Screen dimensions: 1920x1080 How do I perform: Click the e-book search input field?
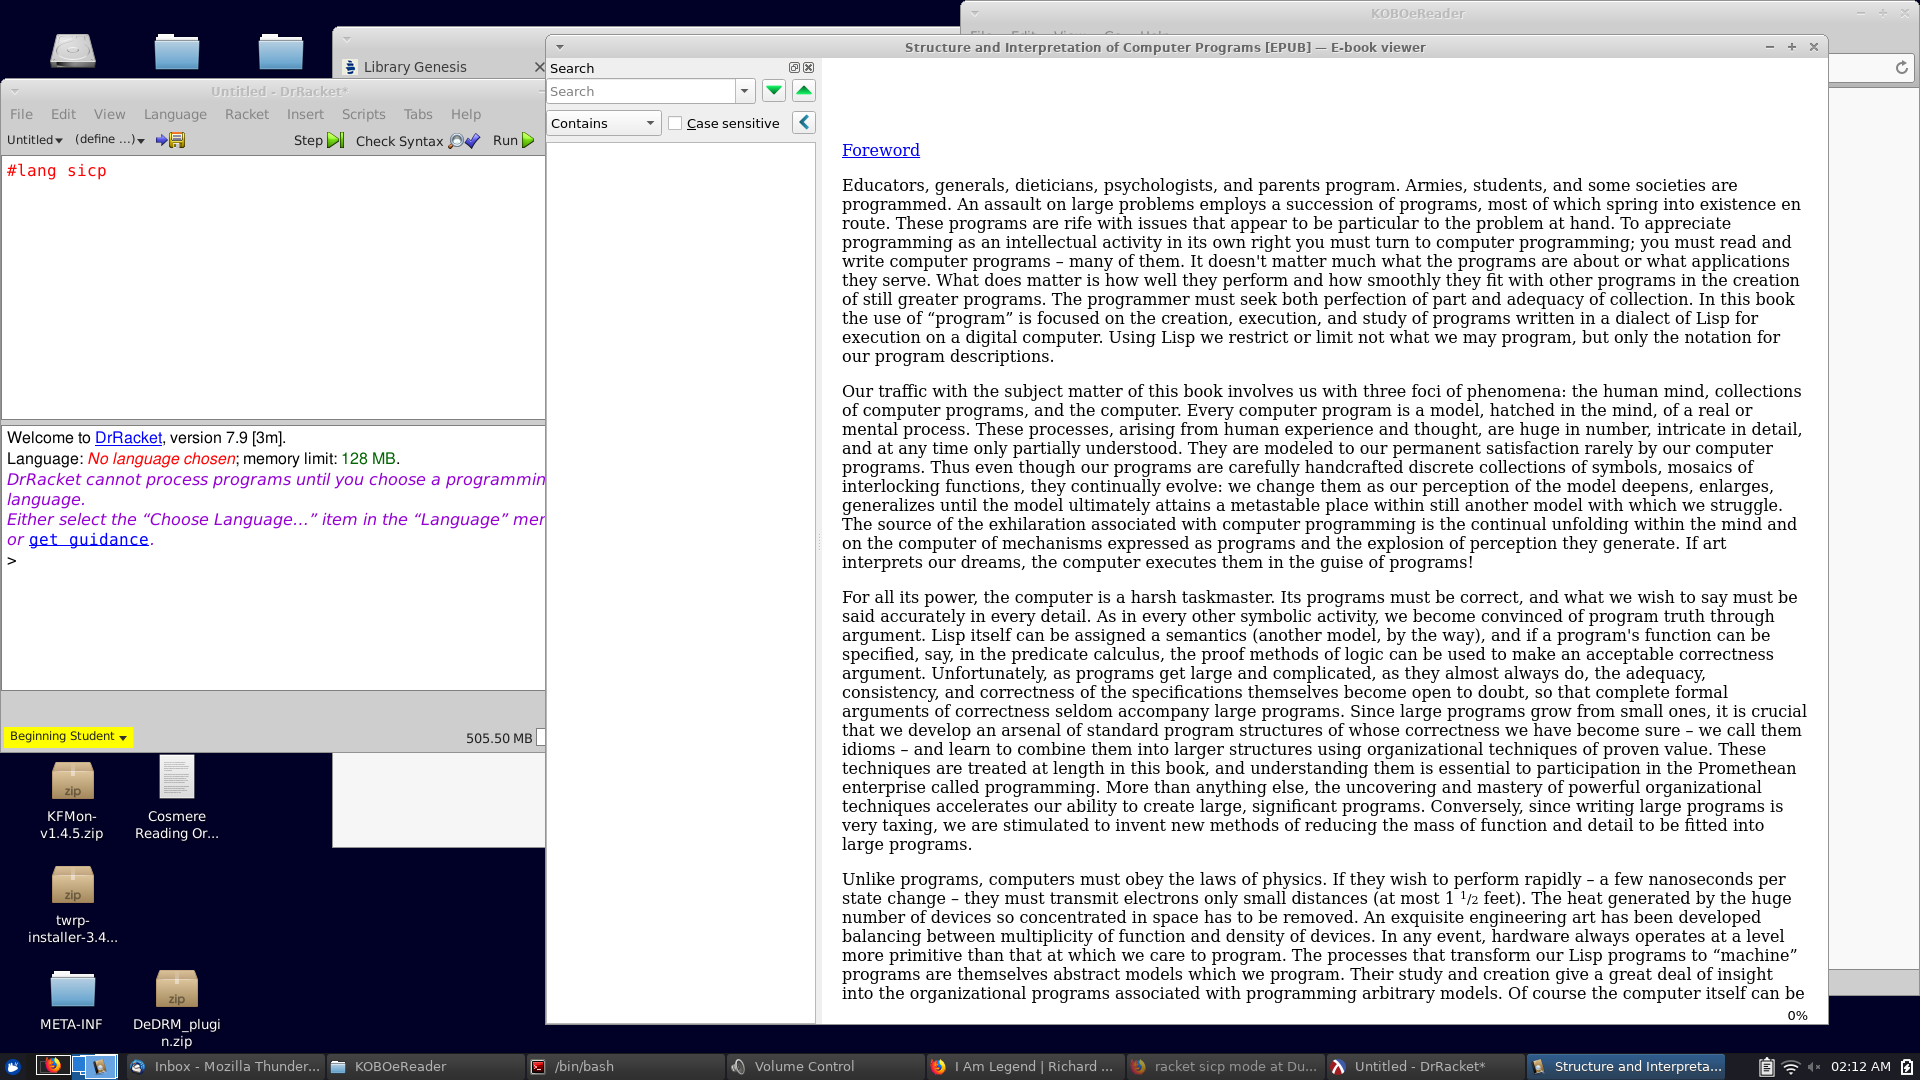click(640, 91)
